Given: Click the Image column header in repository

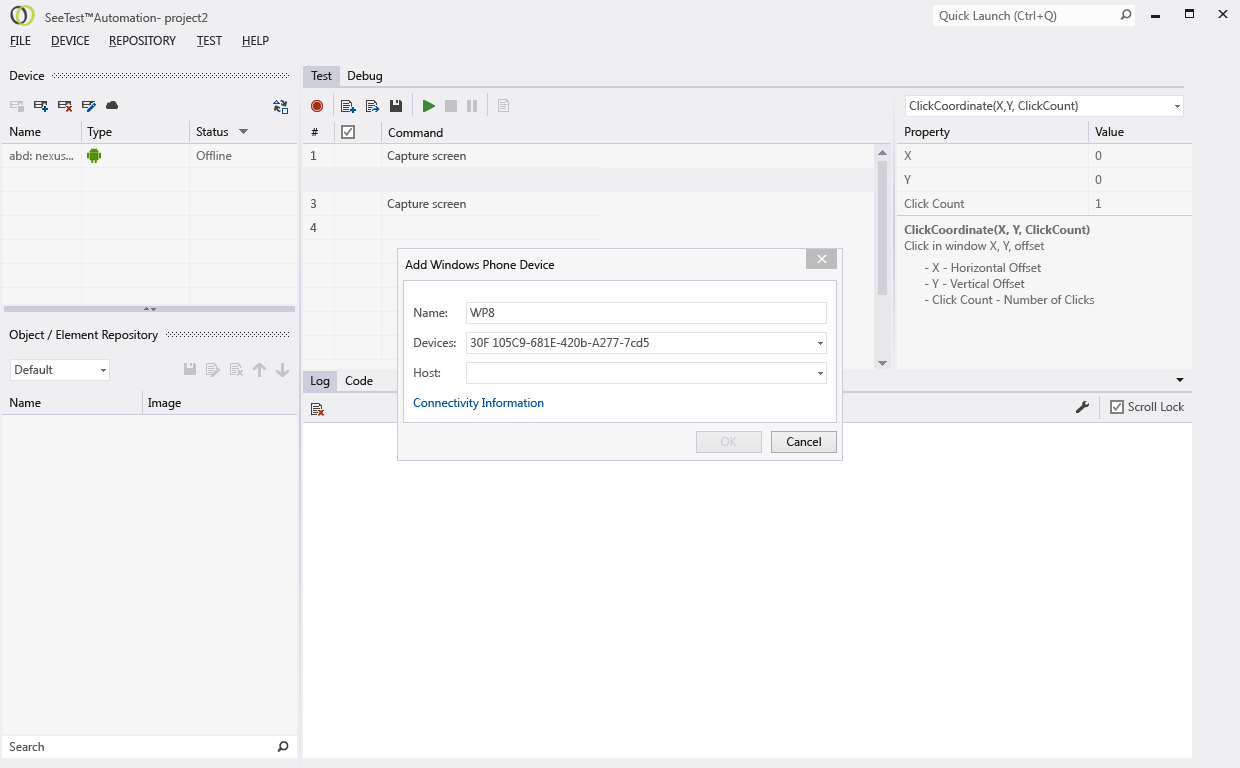Looking at the screenshot, I should point(220,403).
